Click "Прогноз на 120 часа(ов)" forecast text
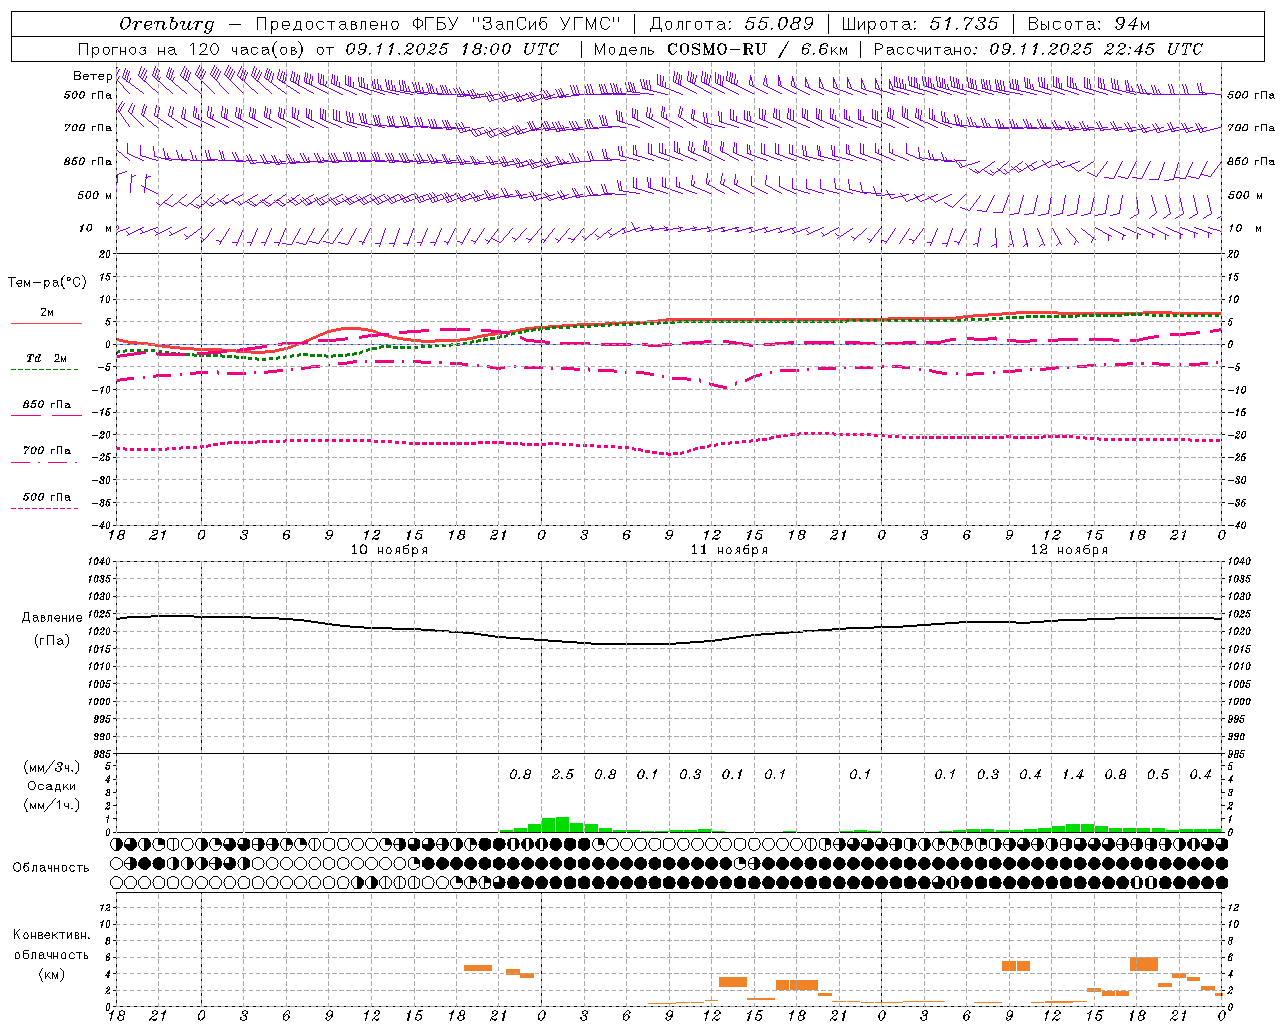The height and width of the screenshot is (1024, 1280). pyautogui.click(x=192, y=49)
